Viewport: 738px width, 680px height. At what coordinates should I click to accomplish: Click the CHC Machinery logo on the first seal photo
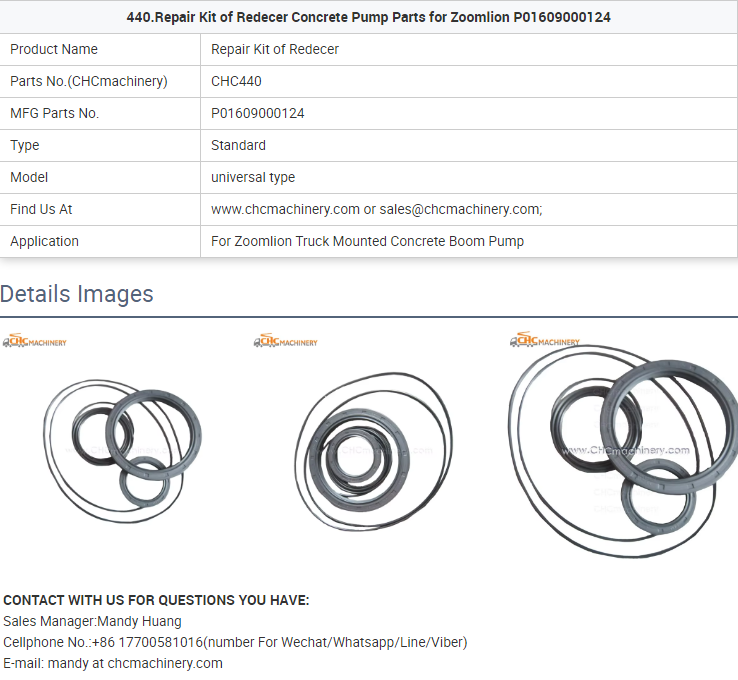34,342
